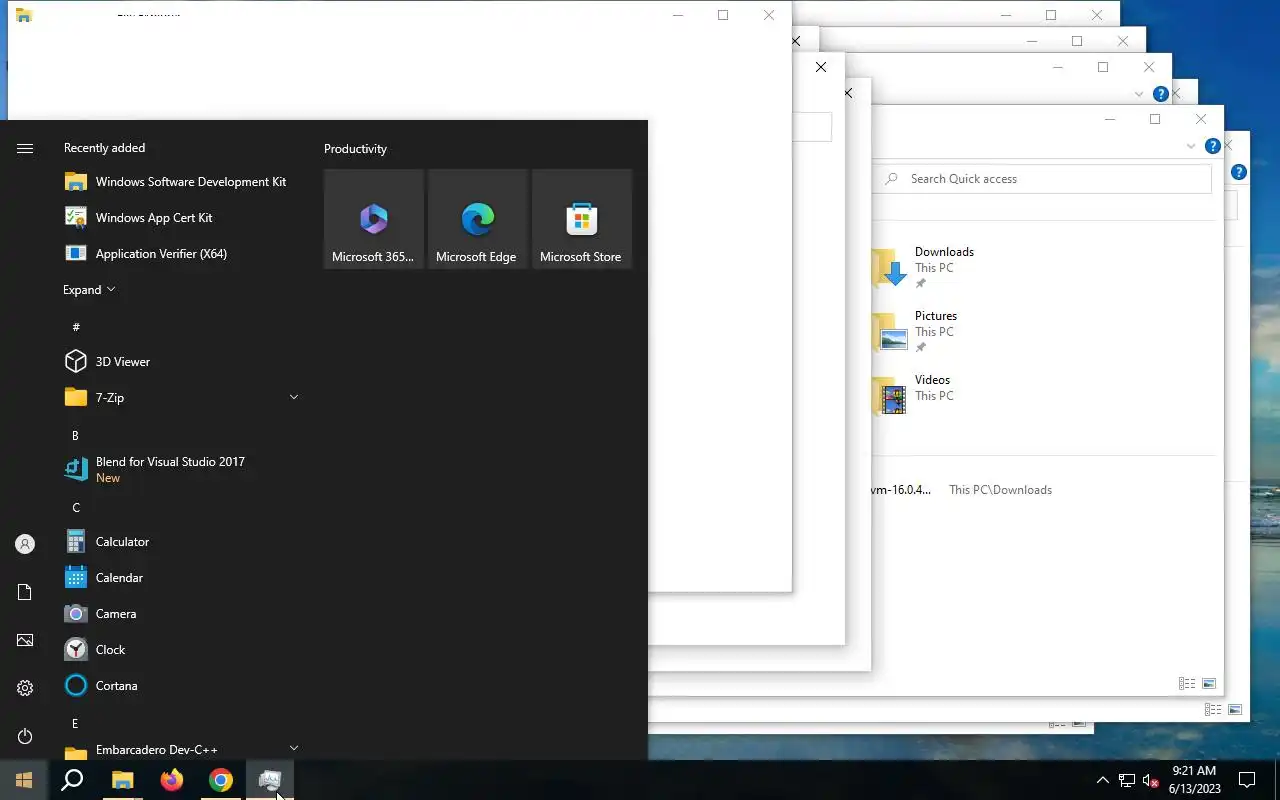Select recent file path This PC\Downloads
The image size is (1280, 800).
[1000, 490]
